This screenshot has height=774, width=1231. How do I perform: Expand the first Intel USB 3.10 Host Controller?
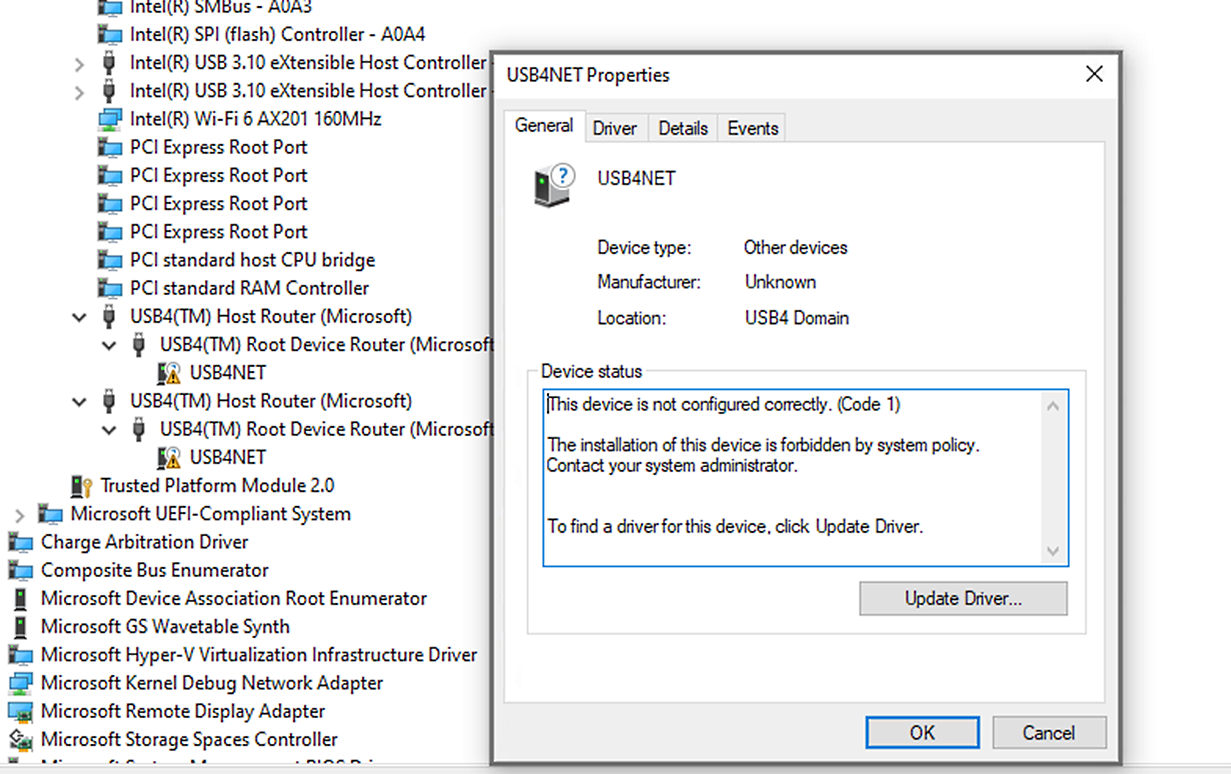pyautogui.click(x=80, y=64)
